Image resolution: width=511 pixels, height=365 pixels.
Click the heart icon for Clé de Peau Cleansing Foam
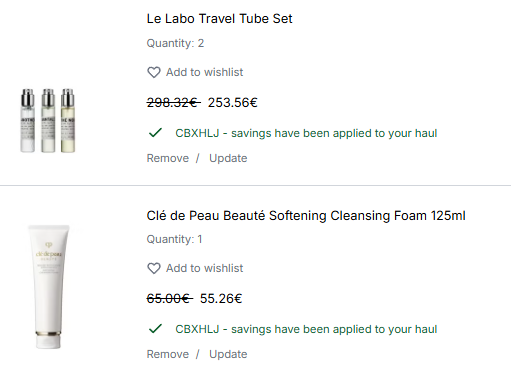point(154,268)
